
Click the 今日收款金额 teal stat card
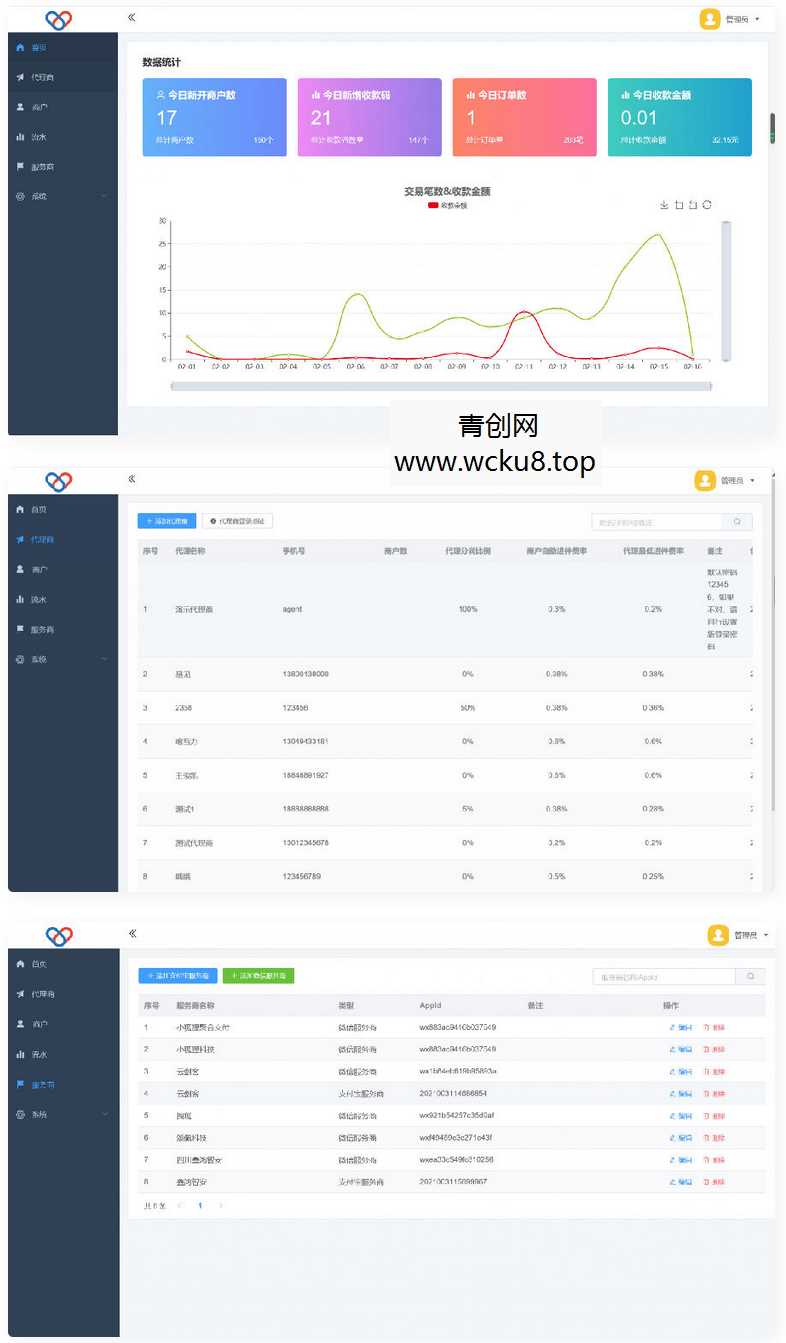coord(680,117)
